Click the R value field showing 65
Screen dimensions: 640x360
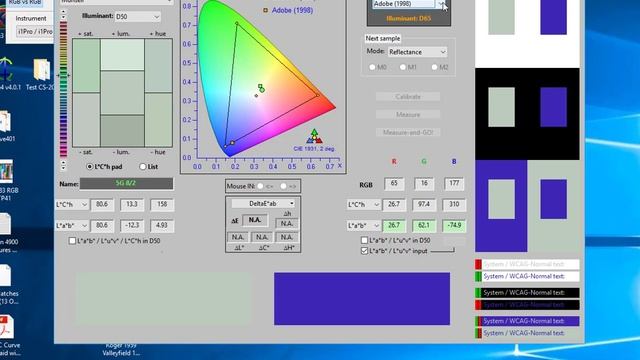coord(394,184)
